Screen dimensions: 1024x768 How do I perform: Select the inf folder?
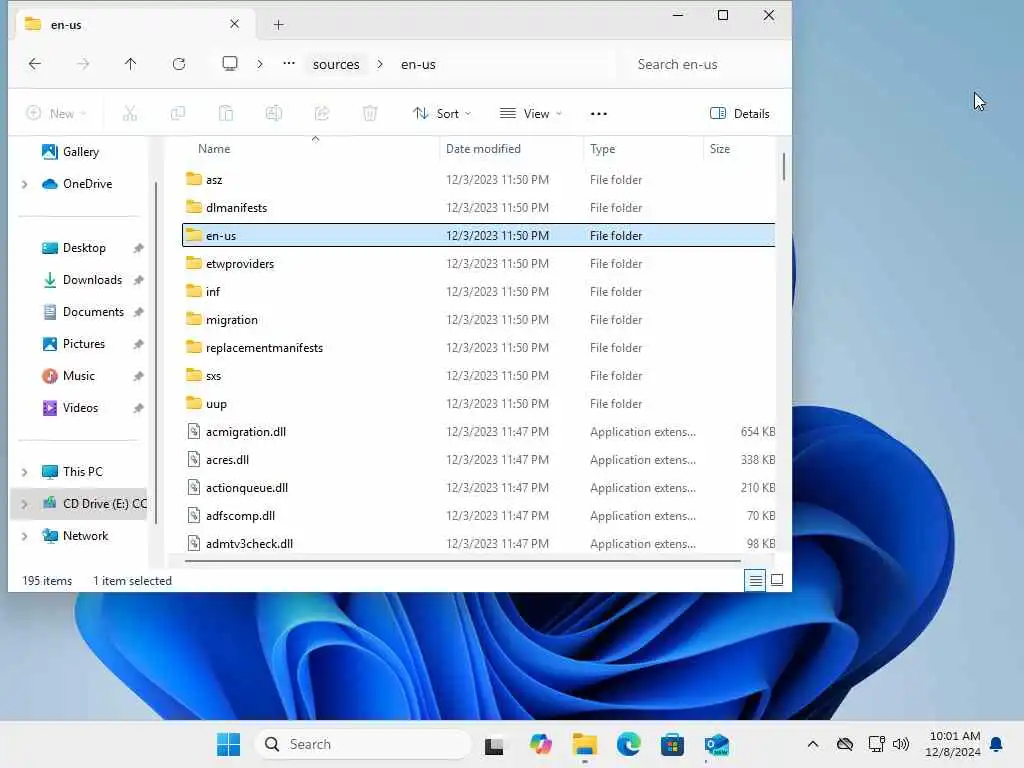479,292
